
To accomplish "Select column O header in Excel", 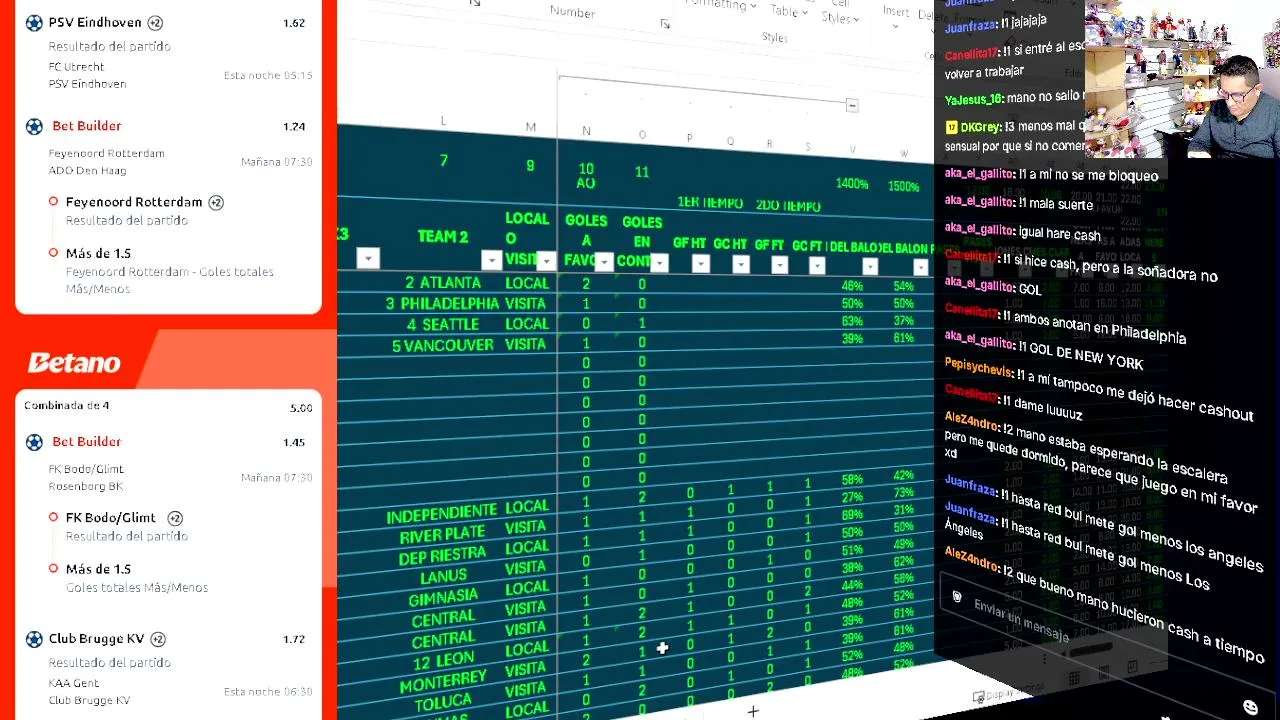I will tap(642, 135).
